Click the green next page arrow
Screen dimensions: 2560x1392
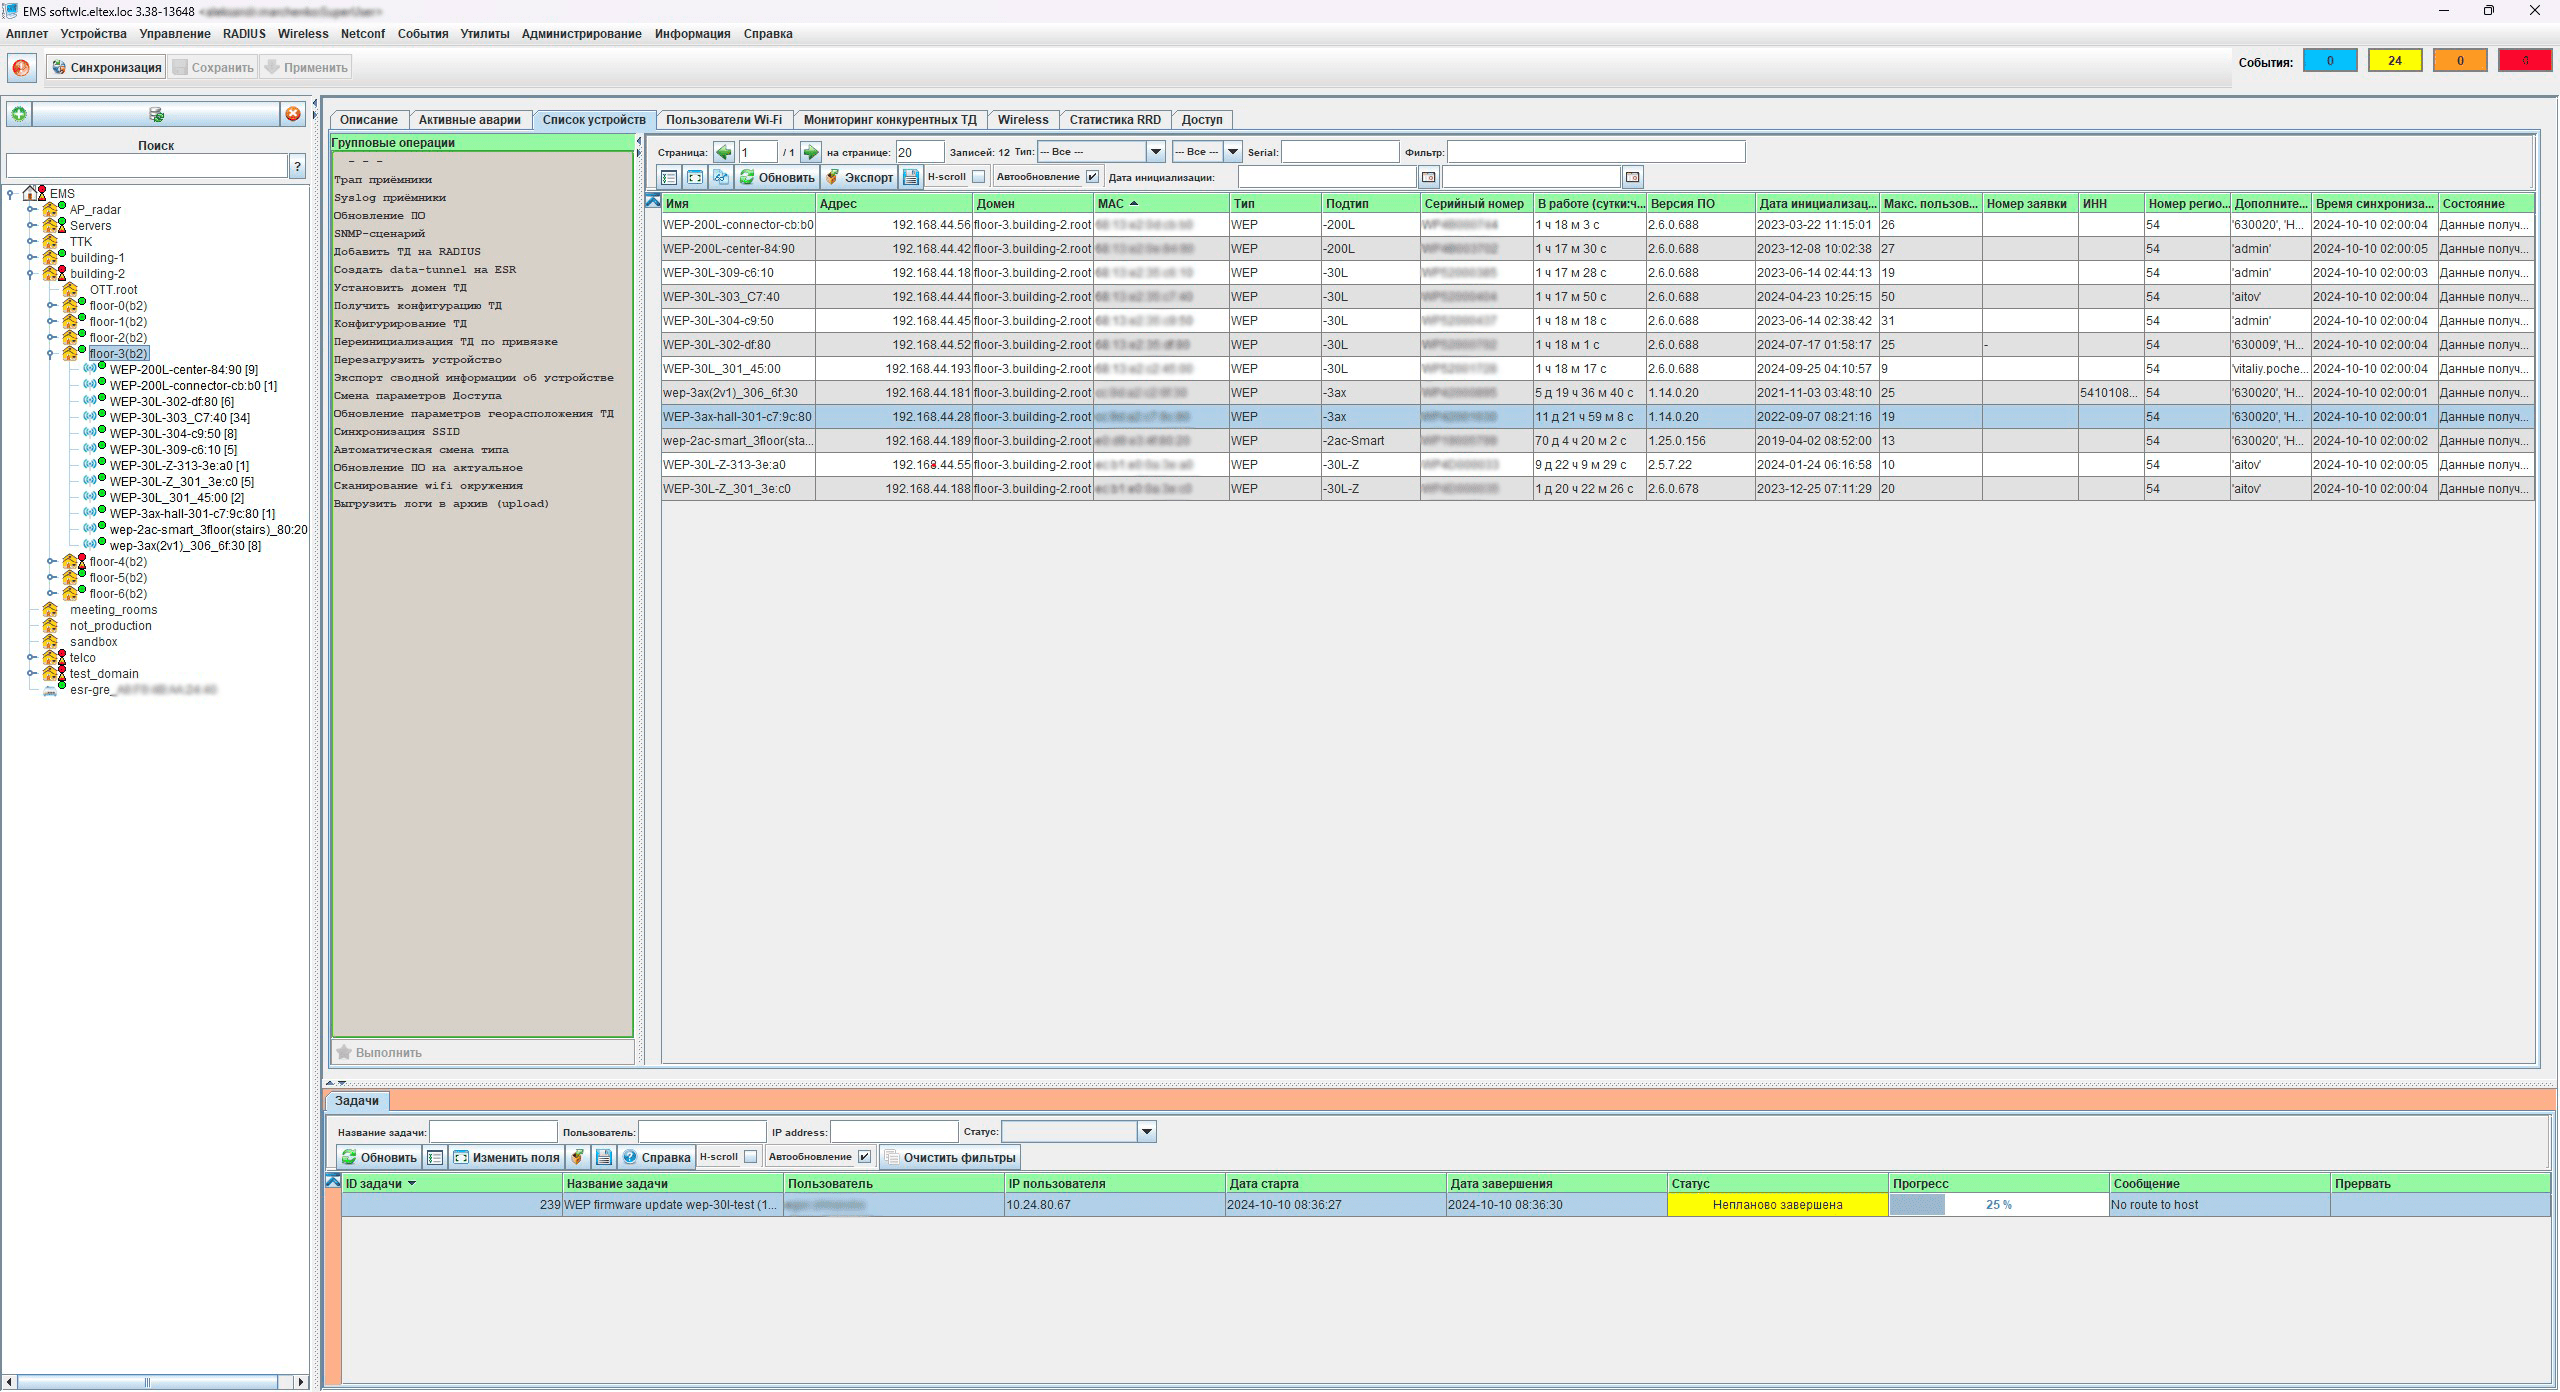point(811,152)
